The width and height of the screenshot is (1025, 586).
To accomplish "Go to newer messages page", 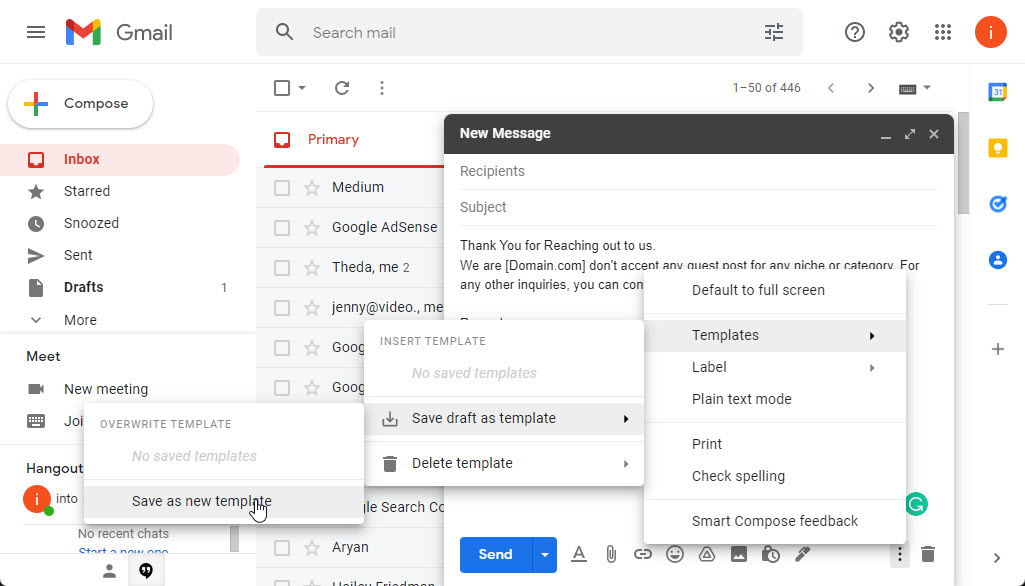I will tap(831, 88).
